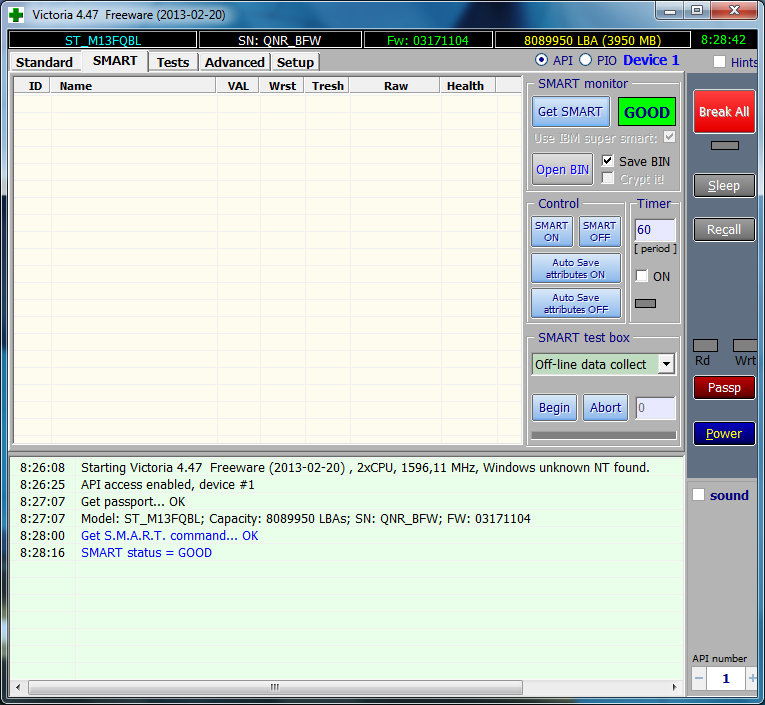Viewport: 765px width, 705px height.
Task: Open the Tests tab
Action: click(x=173, y=62)
